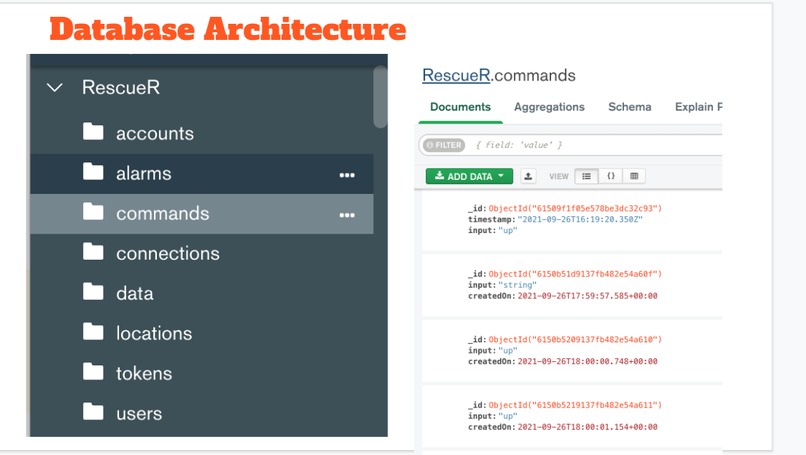The height and width of the screenshot is (455, 806).
Task: Switch to table view
Action: tap(634, 176)
